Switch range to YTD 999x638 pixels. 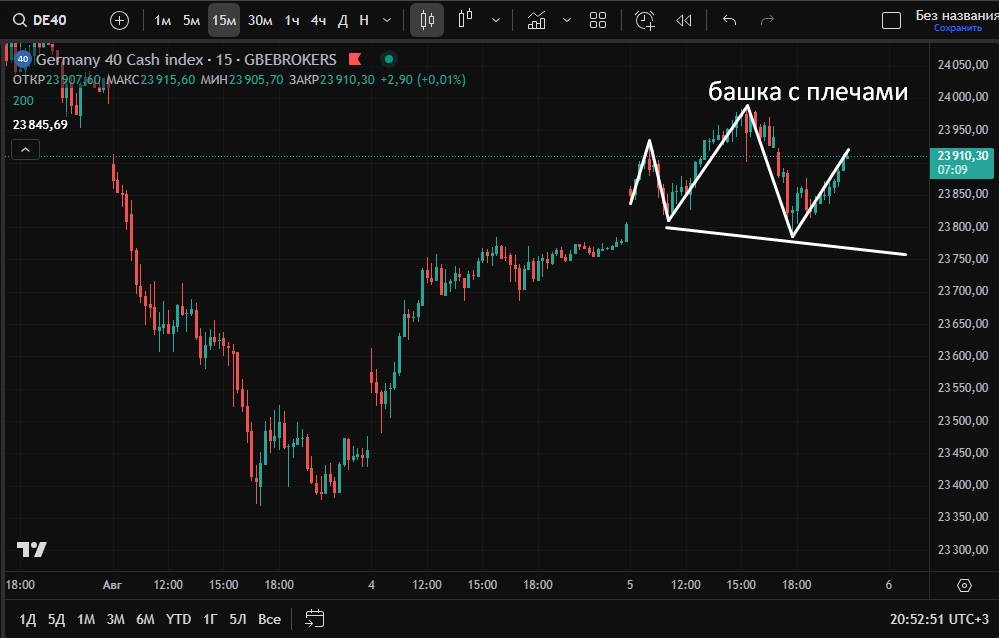point(179,619)
